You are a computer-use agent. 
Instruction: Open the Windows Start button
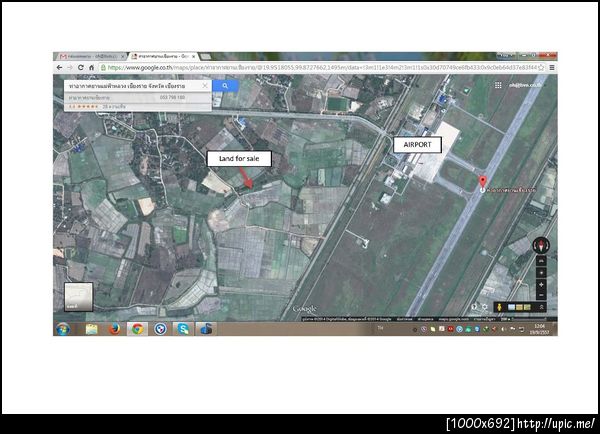pyautogui.click(x=63, y=329)
